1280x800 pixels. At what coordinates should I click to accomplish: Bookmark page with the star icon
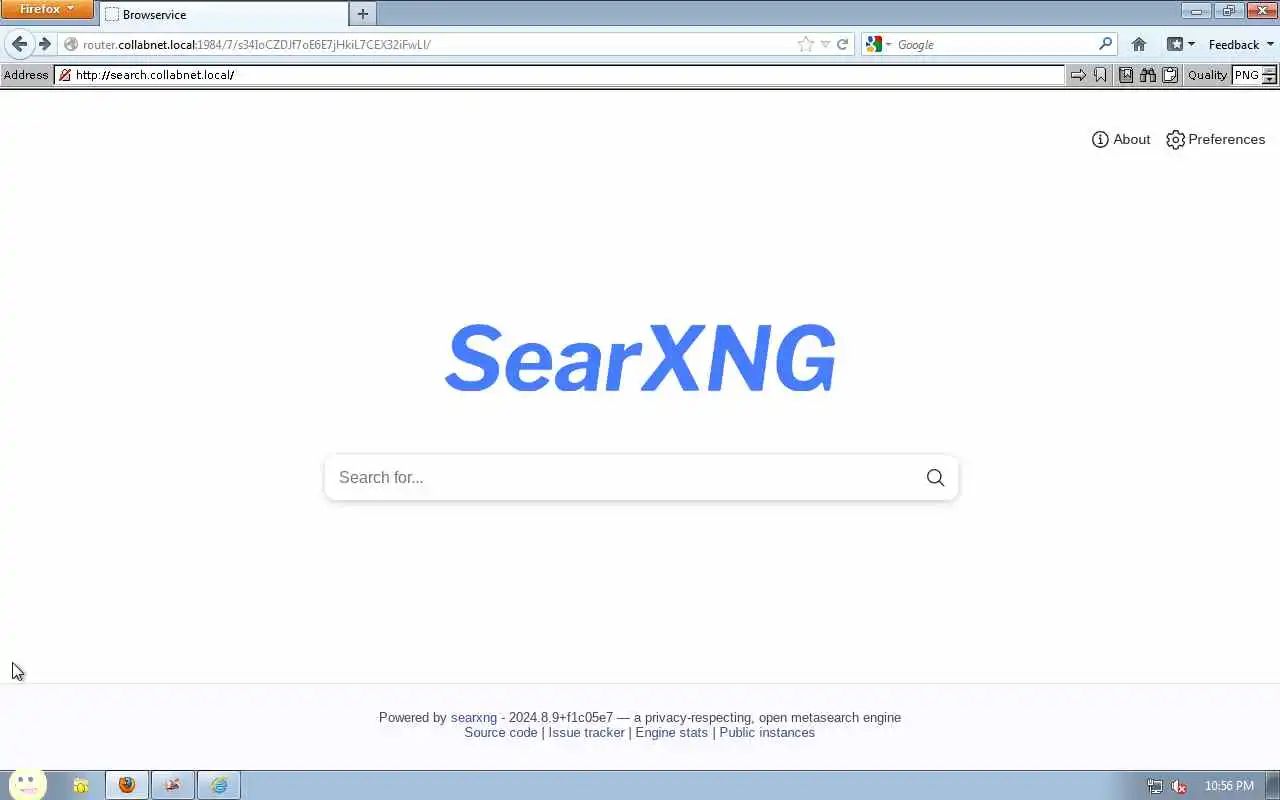pyautogui.click(x=806, y=44)
